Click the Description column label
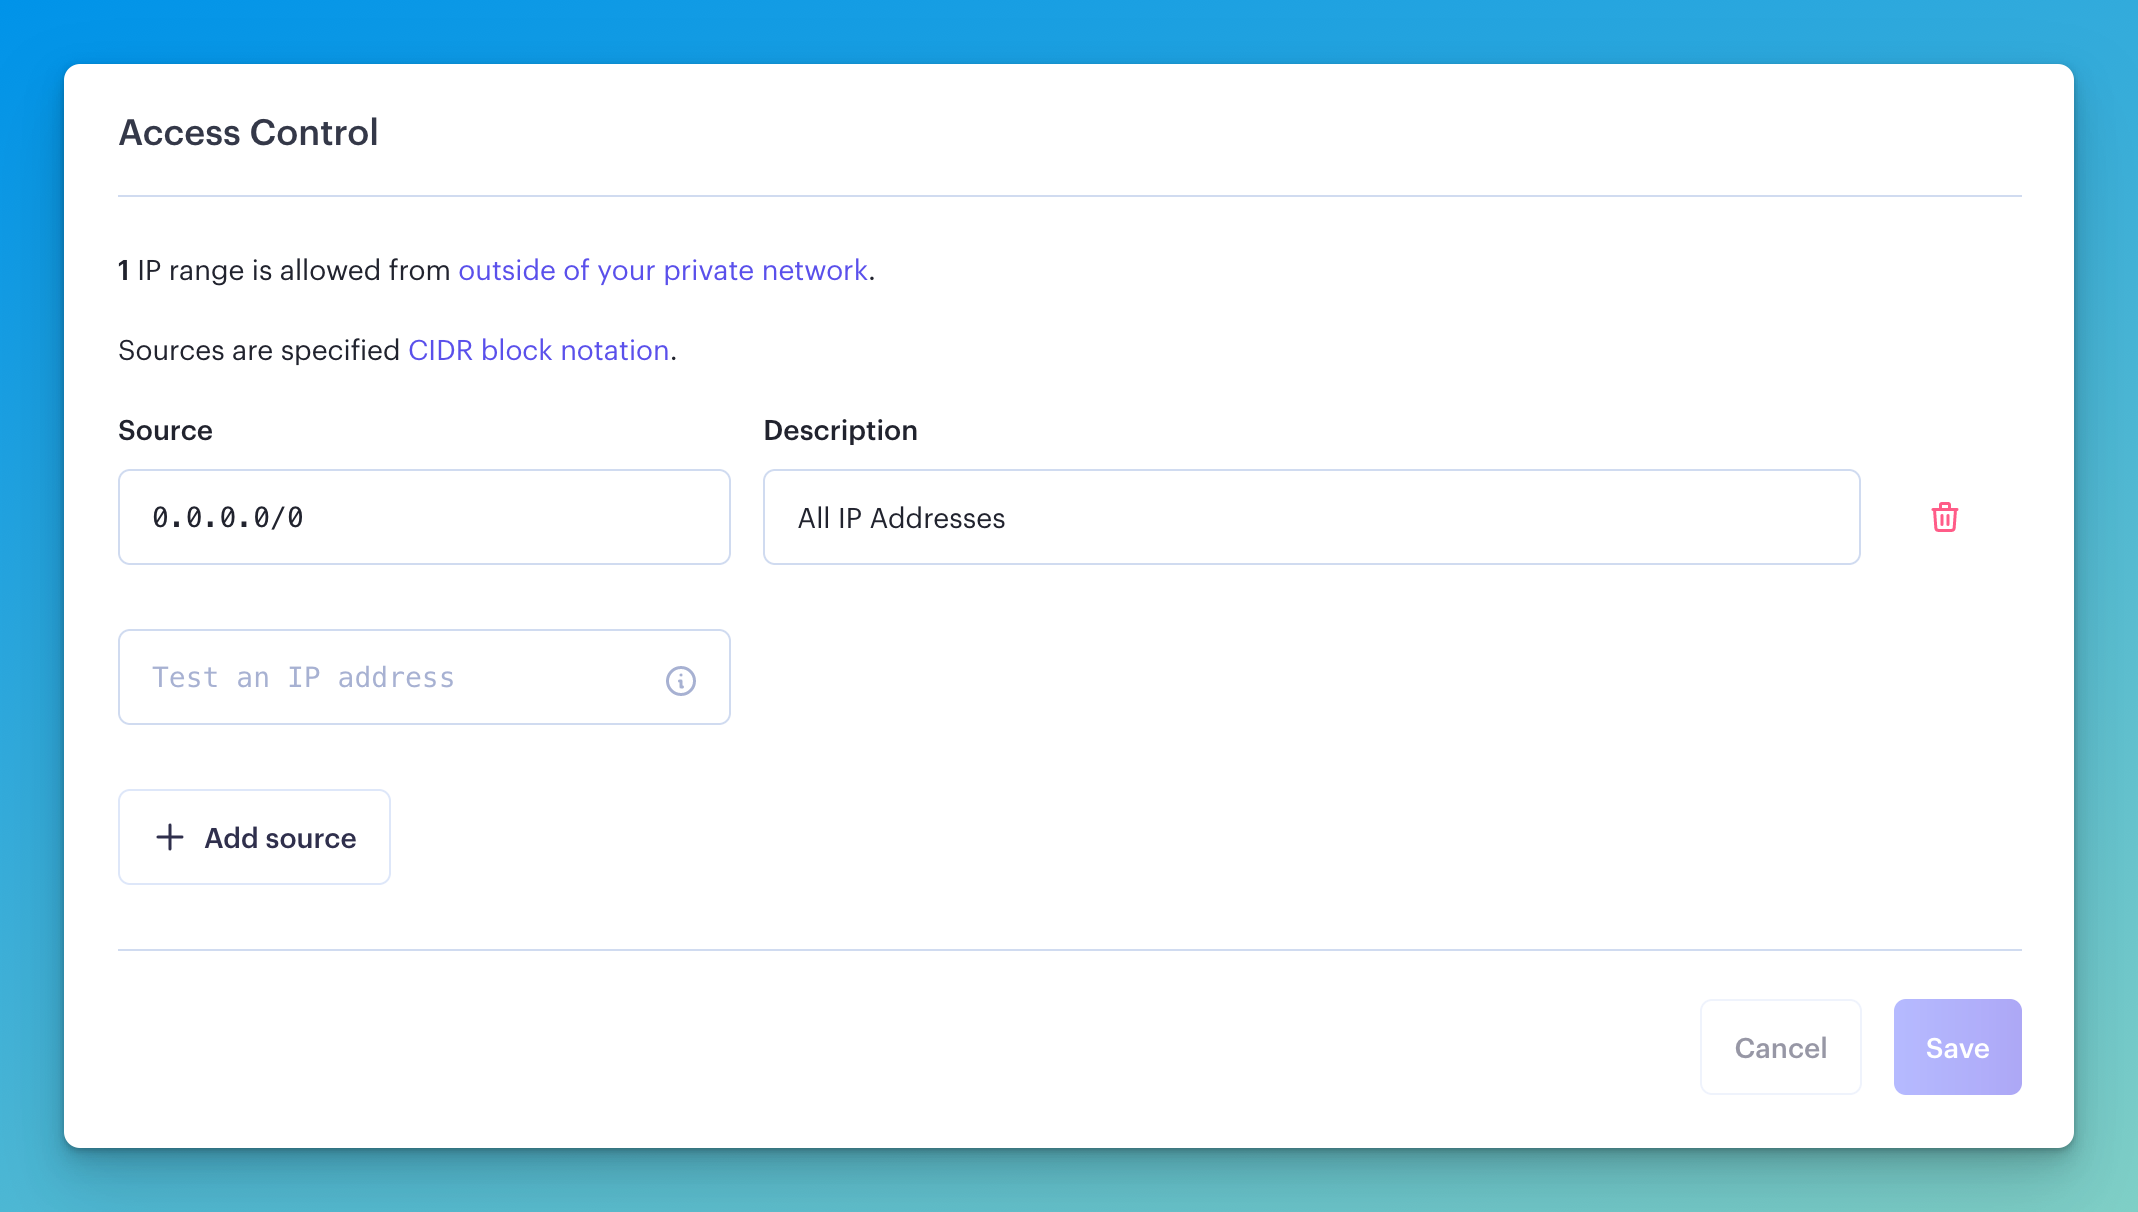2138x1212 pixels. point(840,430)
